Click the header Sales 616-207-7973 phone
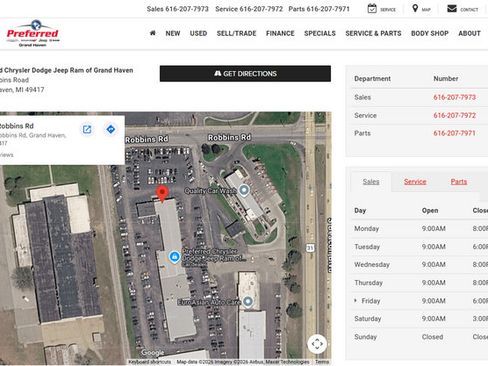The width and height of the screenshot is (488, 366). tap(178, 9)
